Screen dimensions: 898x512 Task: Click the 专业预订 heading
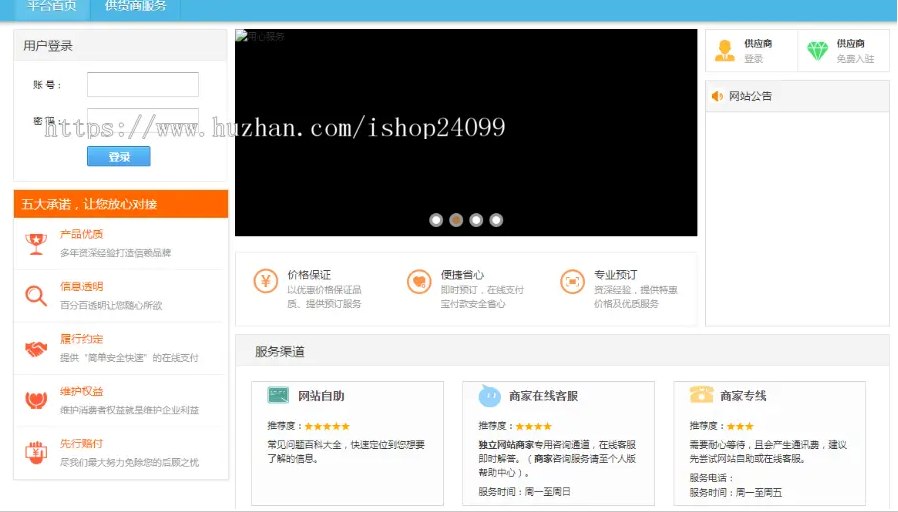pos(616,275)
